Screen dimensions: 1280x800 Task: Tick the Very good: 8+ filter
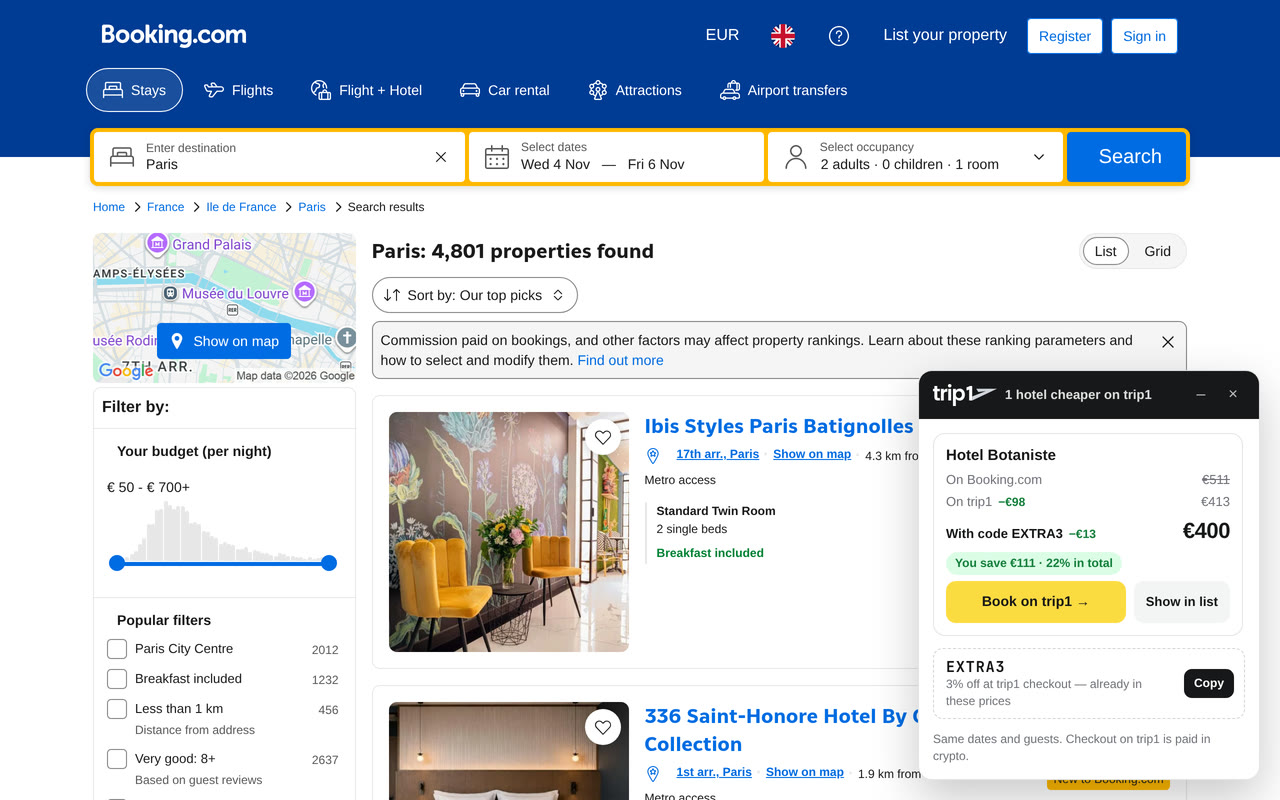point(117,759)
